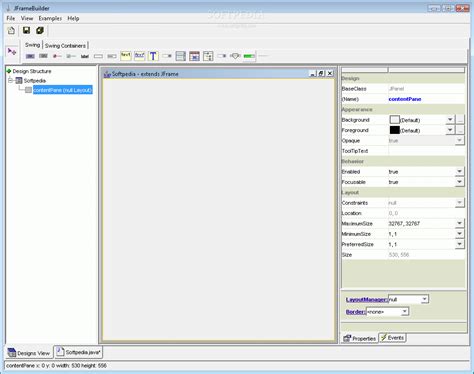474x374 pixels.
Task: Click the Background color swatch
Action: click(x=395, y=119)
